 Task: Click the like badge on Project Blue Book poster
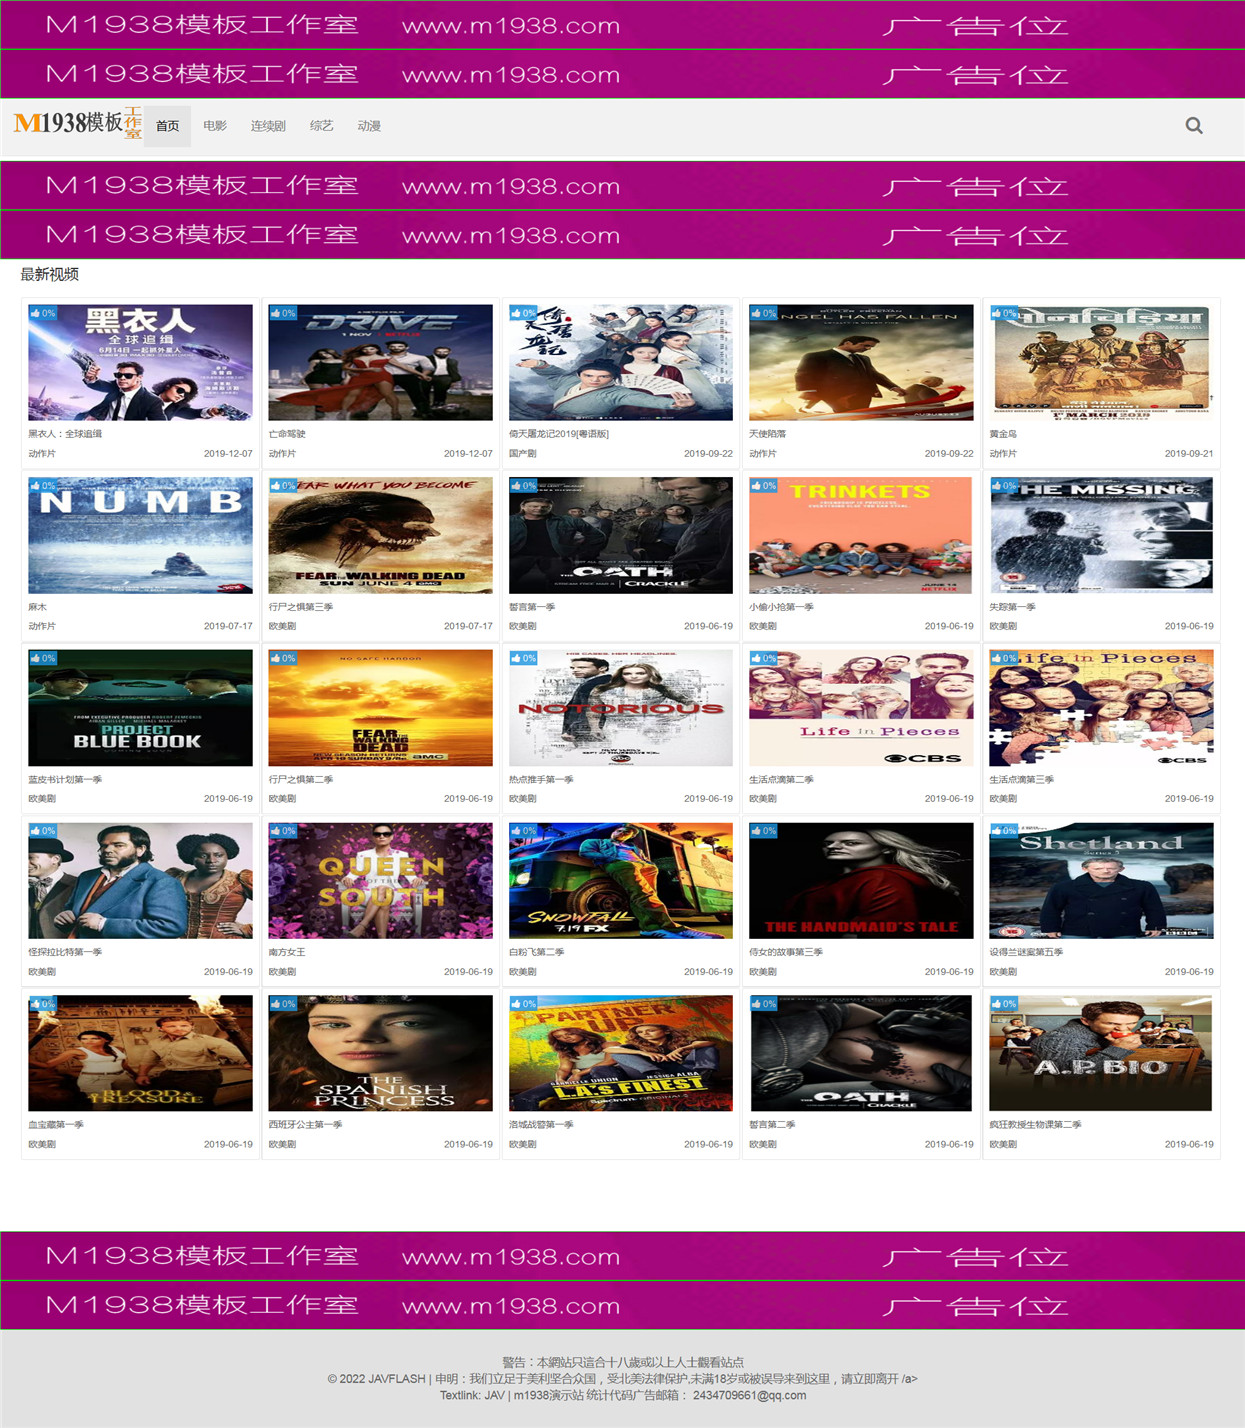click(43, 659)
